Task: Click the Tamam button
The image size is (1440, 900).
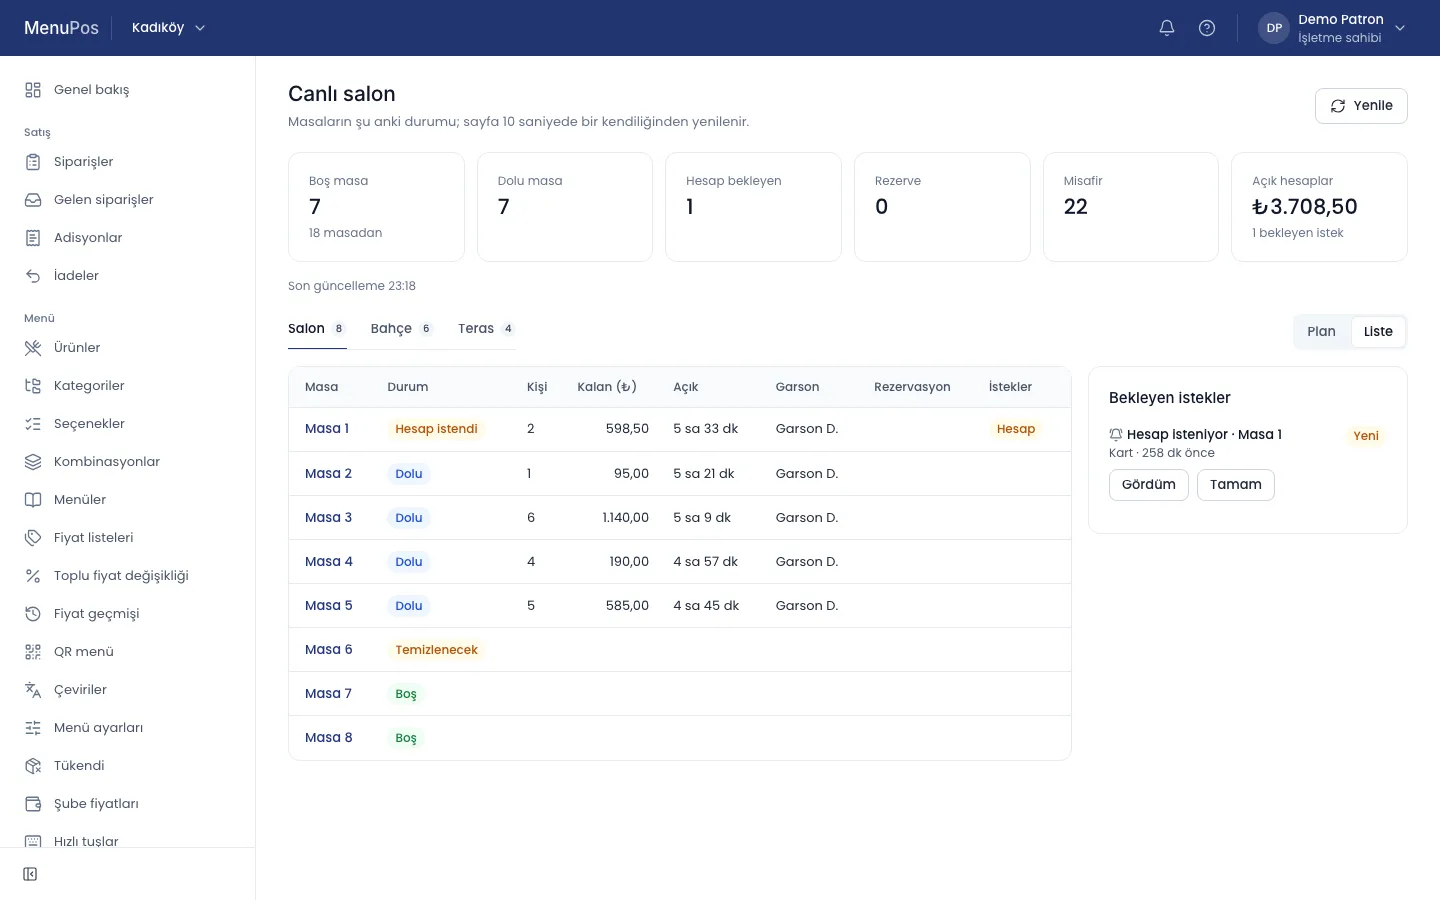Action: coord(1236,485)
